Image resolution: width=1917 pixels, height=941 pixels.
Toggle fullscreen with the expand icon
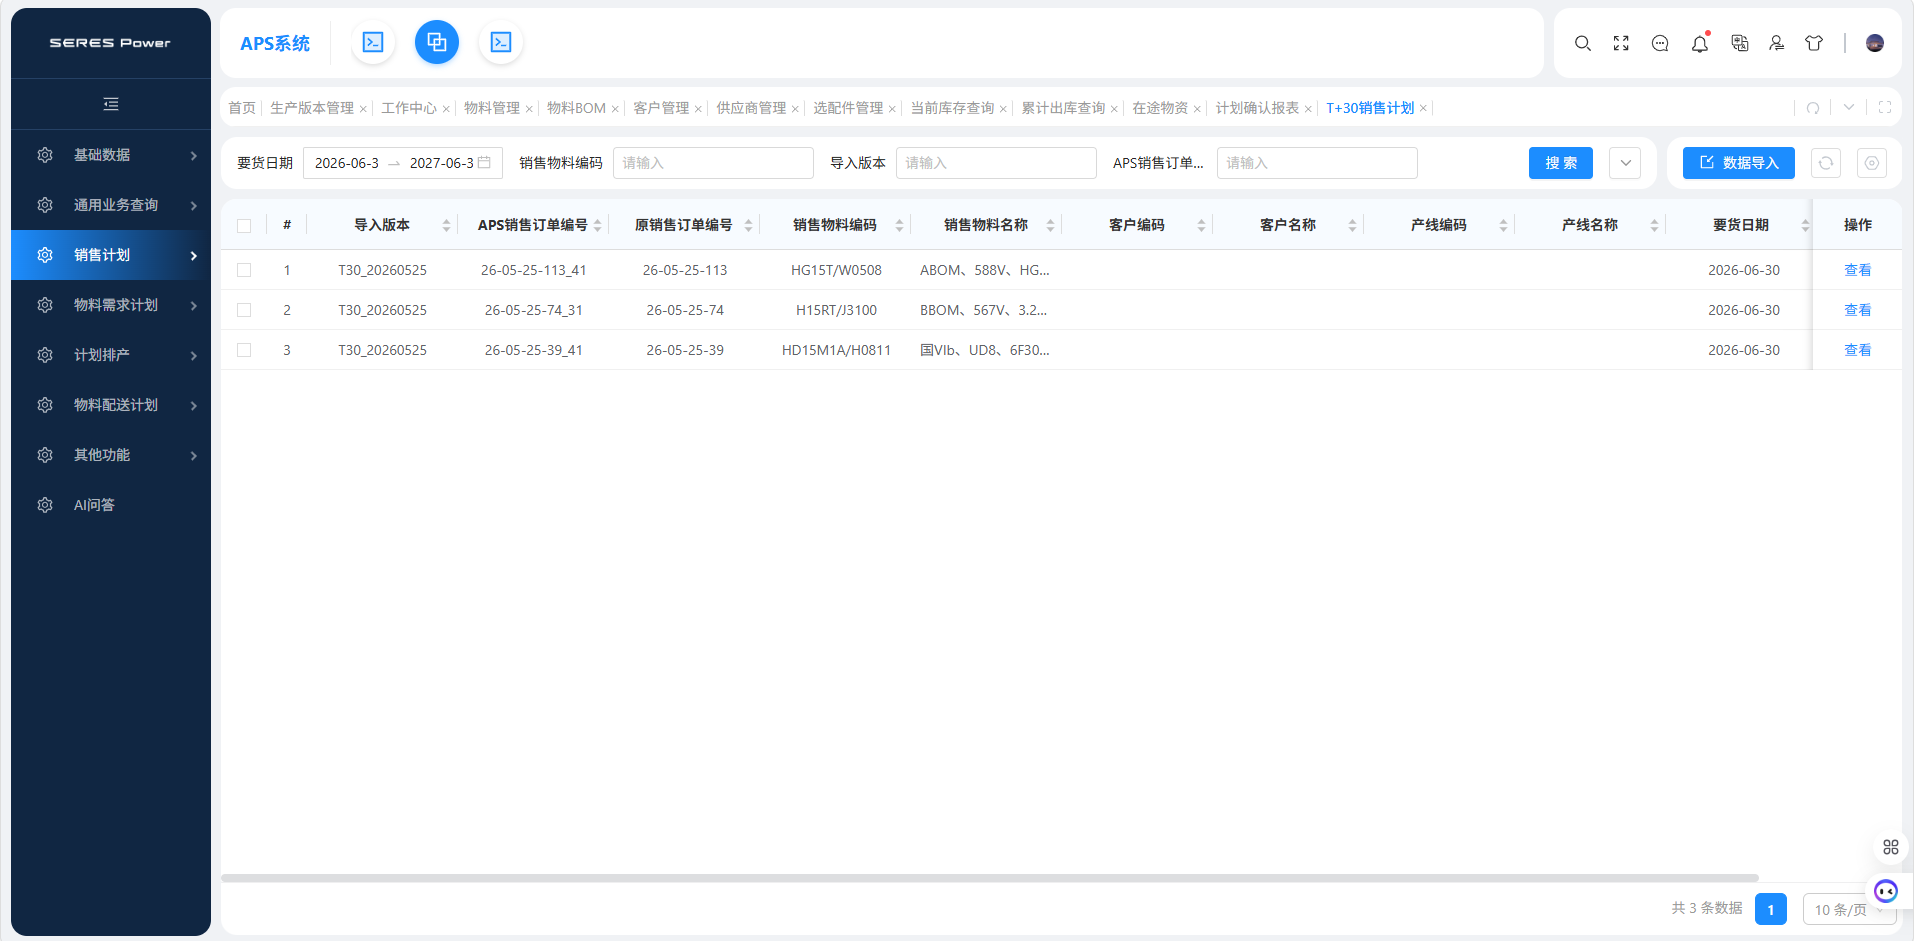[1621, 43]
